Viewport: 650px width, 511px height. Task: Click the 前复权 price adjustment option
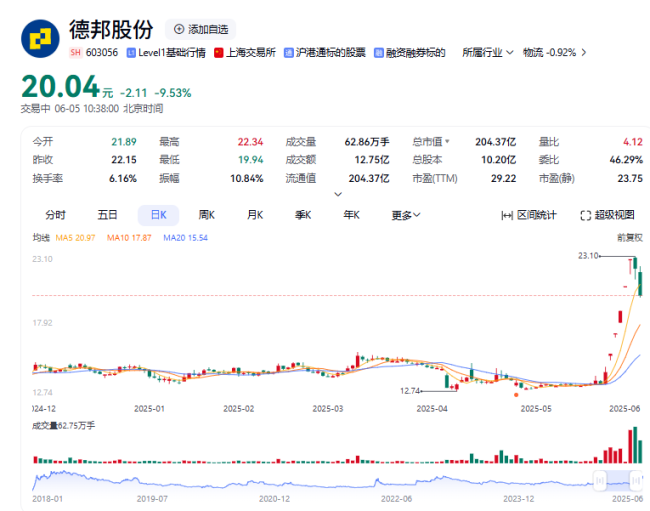[x=629, y=237]
